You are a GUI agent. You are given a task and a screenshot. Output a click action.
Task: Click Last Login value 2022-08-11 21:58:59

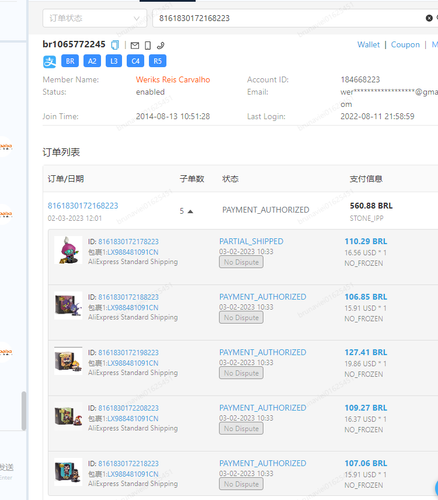[x=377, y=116]
